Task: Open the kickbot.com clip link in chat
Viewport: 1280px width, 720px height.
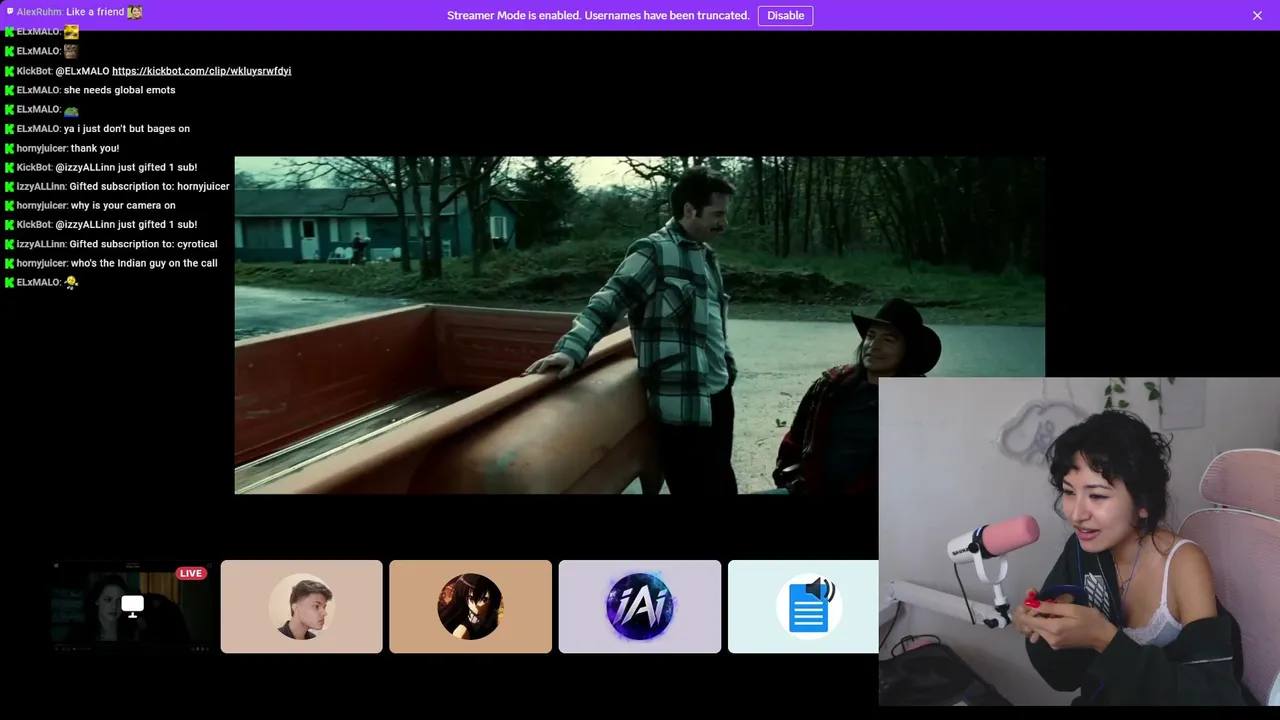Action: click(x=201, y=71)
